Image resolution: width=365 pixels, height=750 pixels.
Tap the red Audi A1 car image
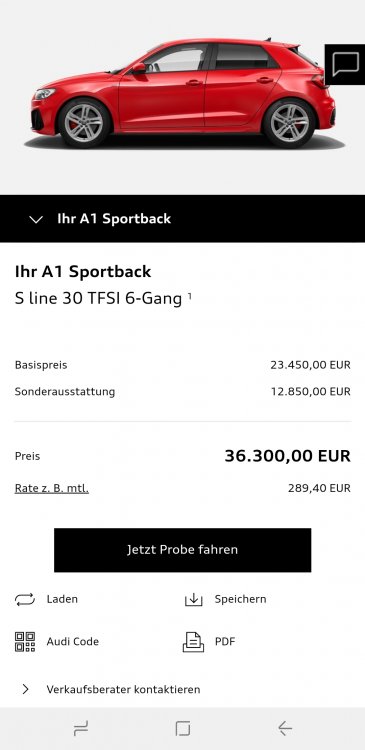tap(183, 93)
